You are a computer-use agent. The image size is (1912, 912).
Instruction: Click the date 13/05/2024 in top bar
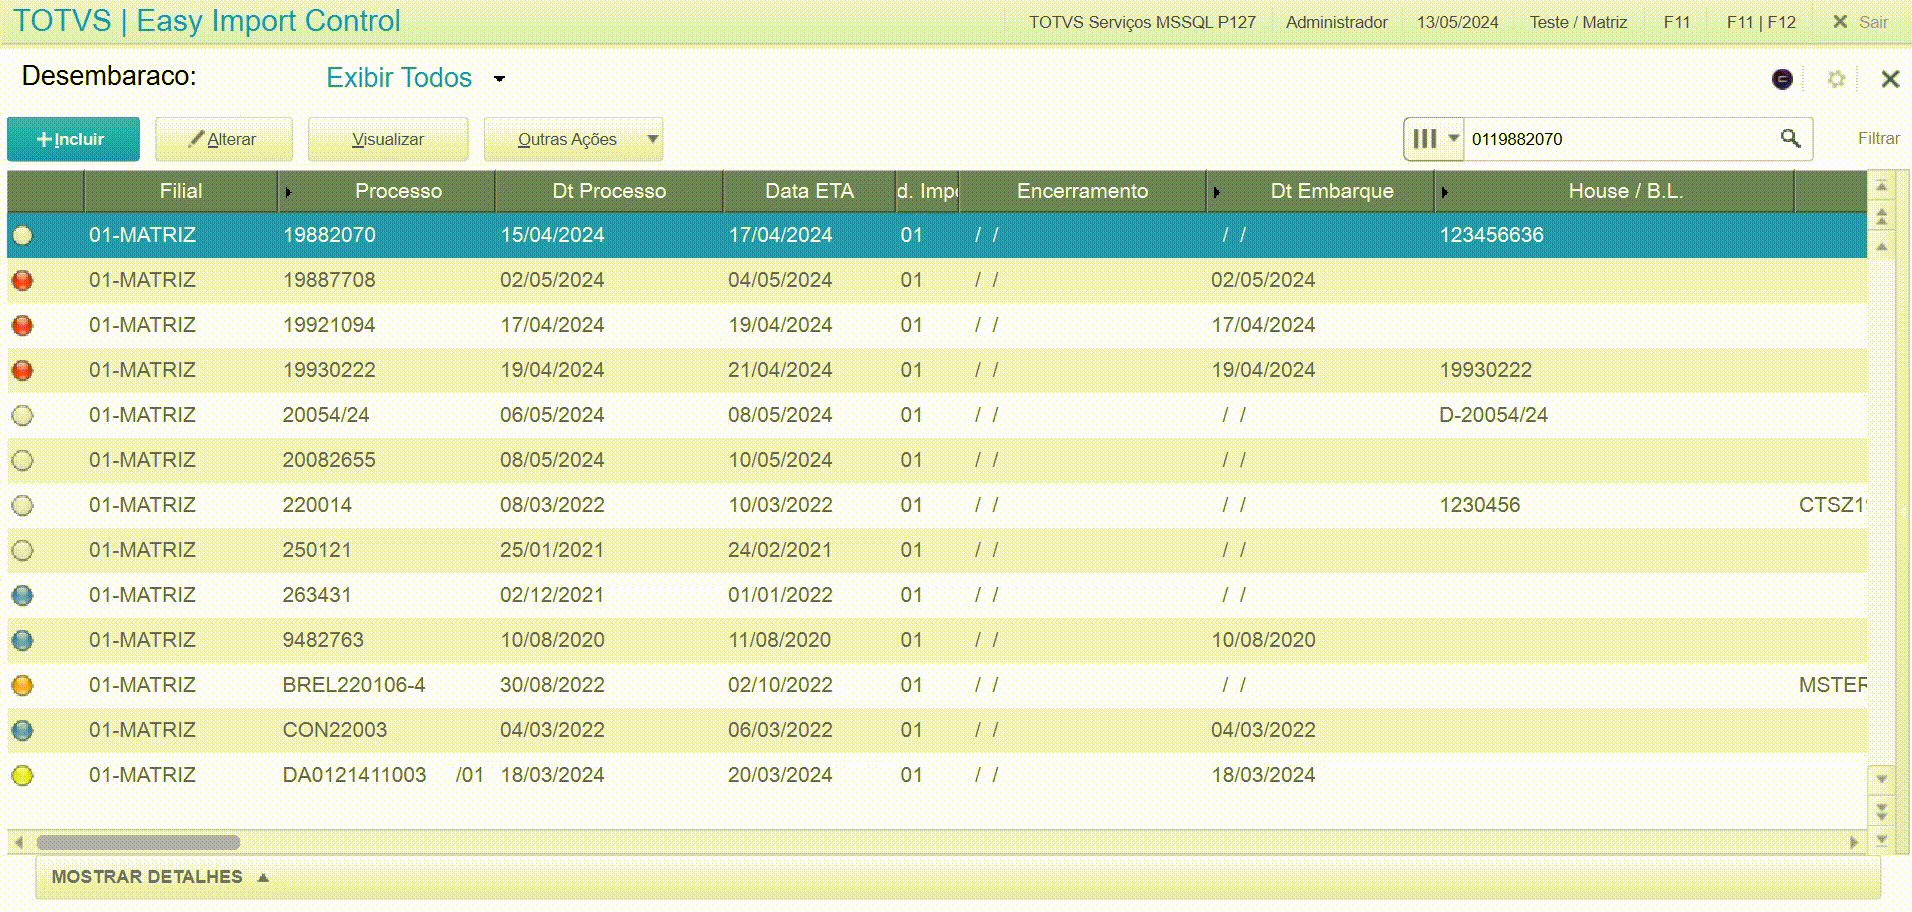point(1457,22)
